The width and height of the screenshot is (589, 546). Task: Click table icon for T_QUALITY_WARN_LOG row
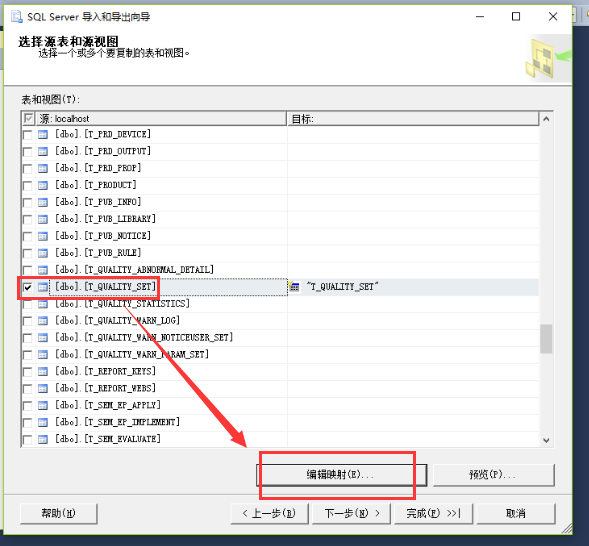click(x=43, y=321)
